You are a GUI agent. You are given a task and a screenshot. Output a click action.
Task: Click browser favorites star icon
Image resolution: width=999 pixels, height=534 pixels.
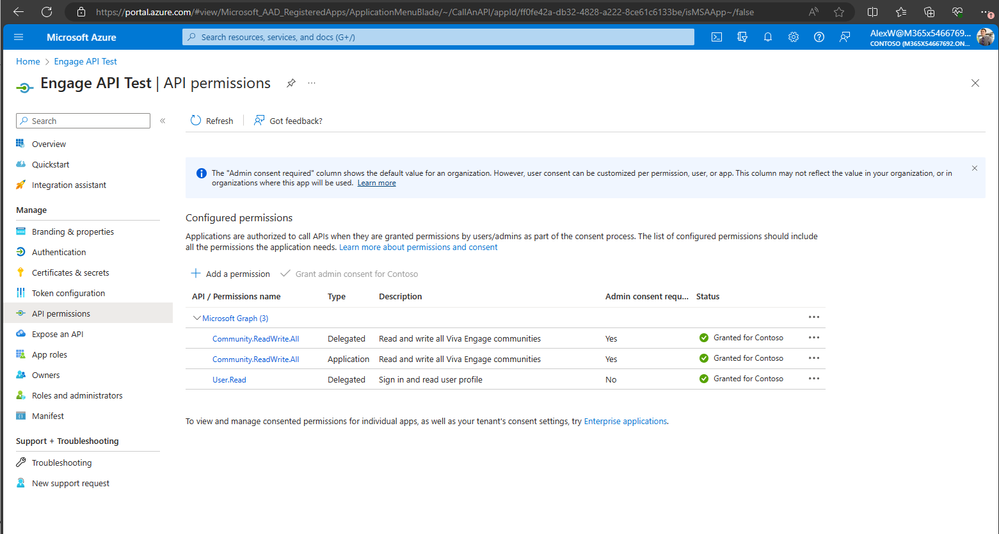pyautogui.click(x=839, y=11)
